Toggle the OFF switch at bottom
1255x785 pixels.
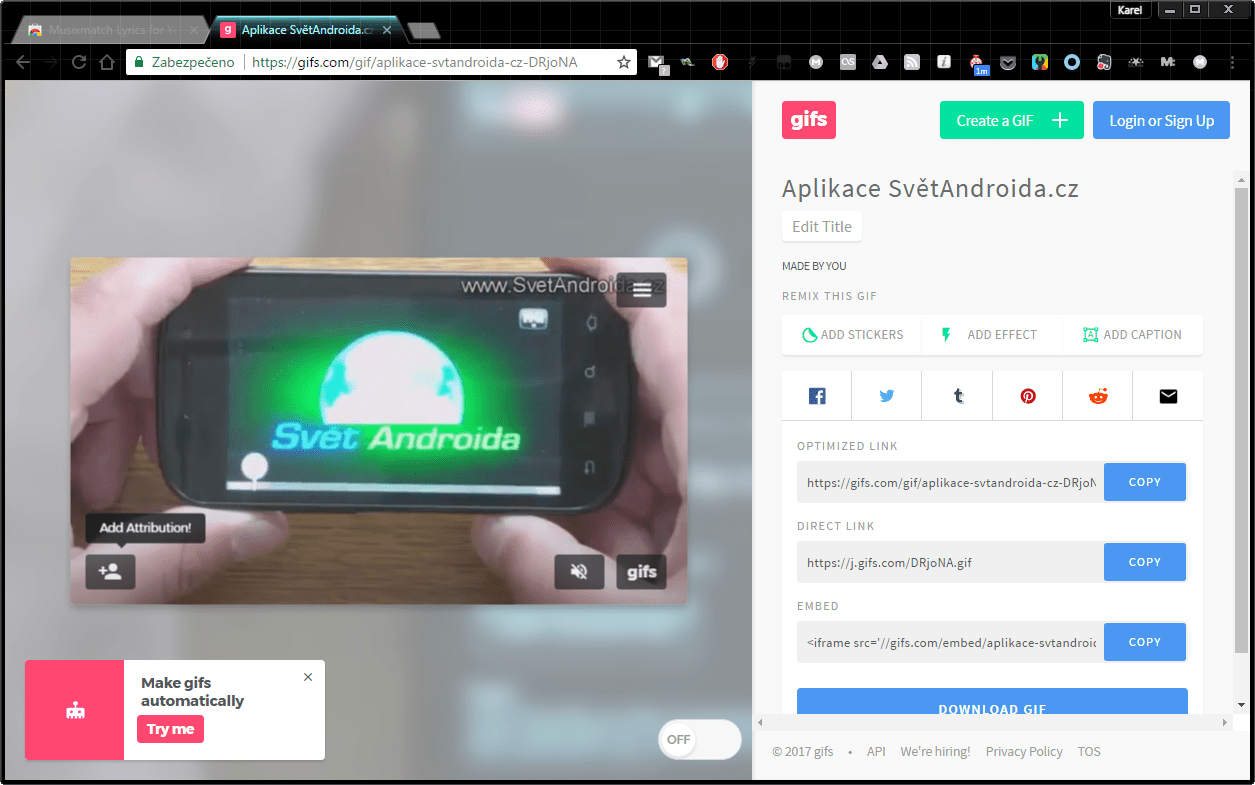click(x=699, y=739)
